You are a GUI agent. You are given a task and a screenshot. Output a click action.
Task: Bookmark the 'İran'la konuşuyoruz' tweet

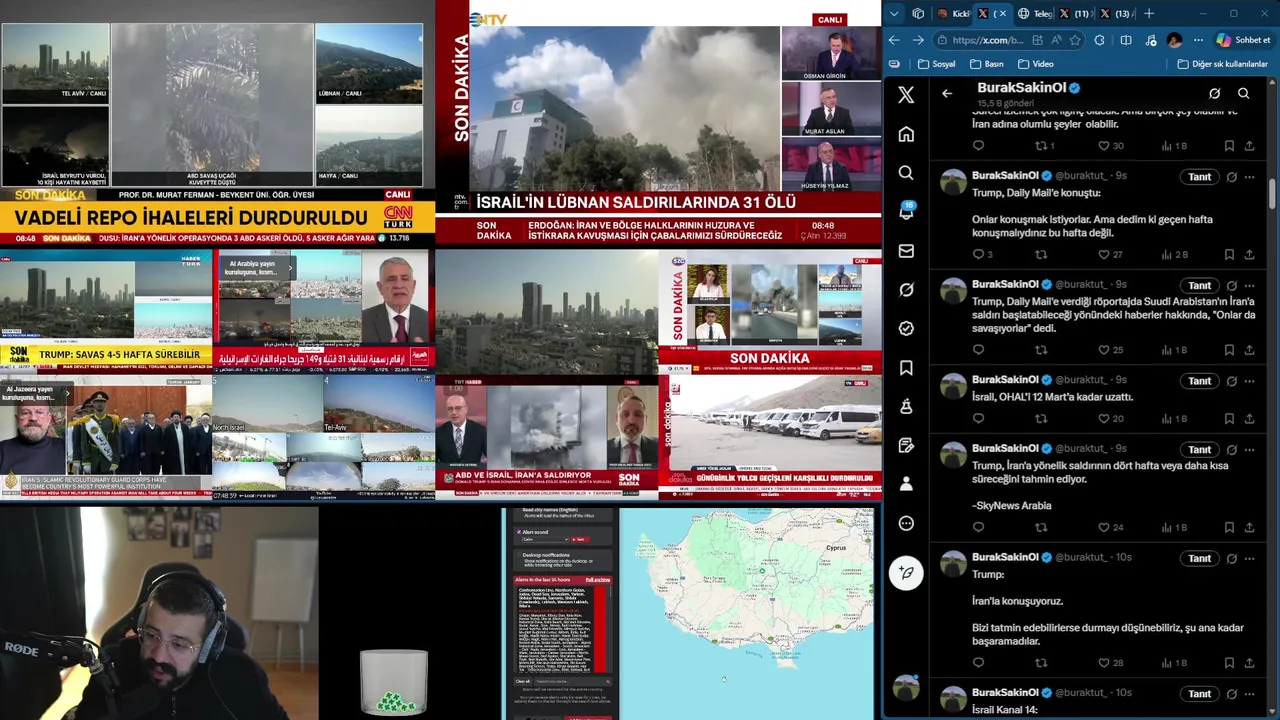1229,663
